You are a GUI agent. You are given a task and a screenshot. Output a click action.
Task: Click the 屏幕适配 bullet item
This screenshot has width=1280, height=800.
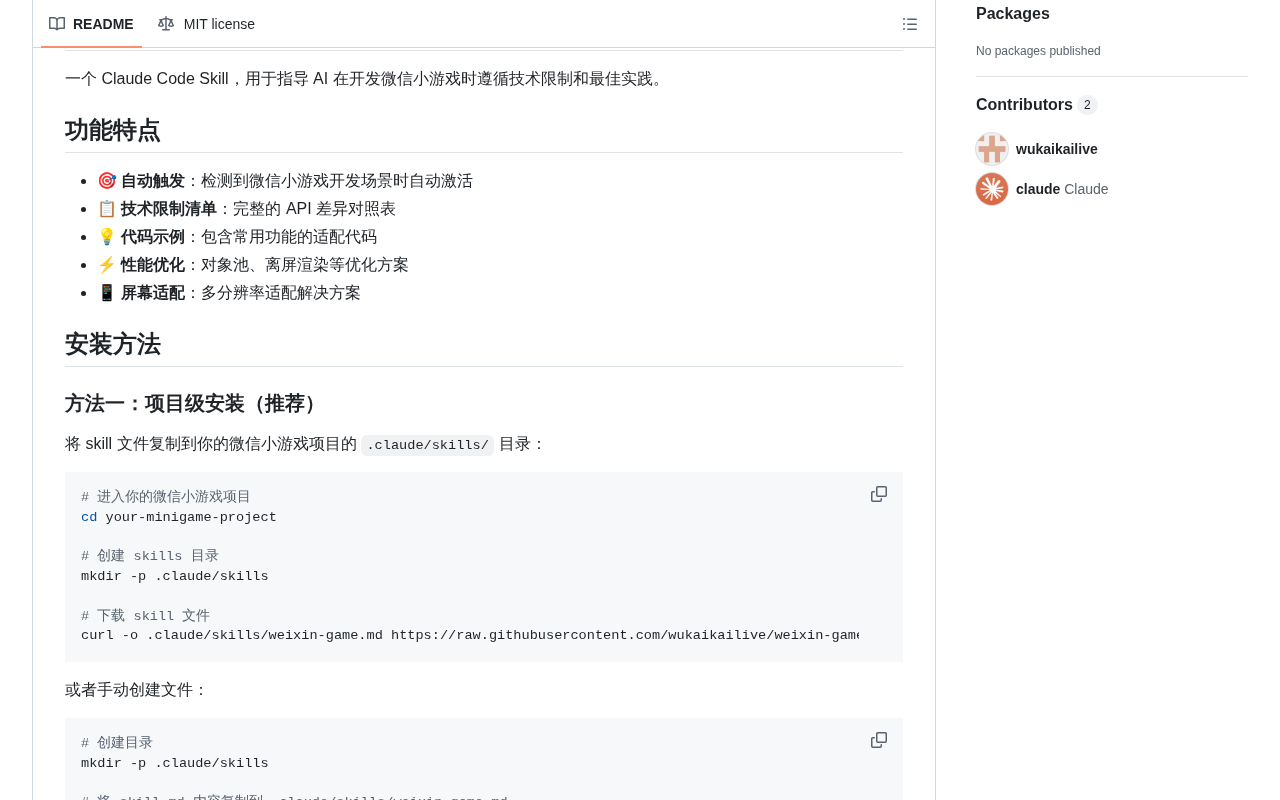click(229, 293)
